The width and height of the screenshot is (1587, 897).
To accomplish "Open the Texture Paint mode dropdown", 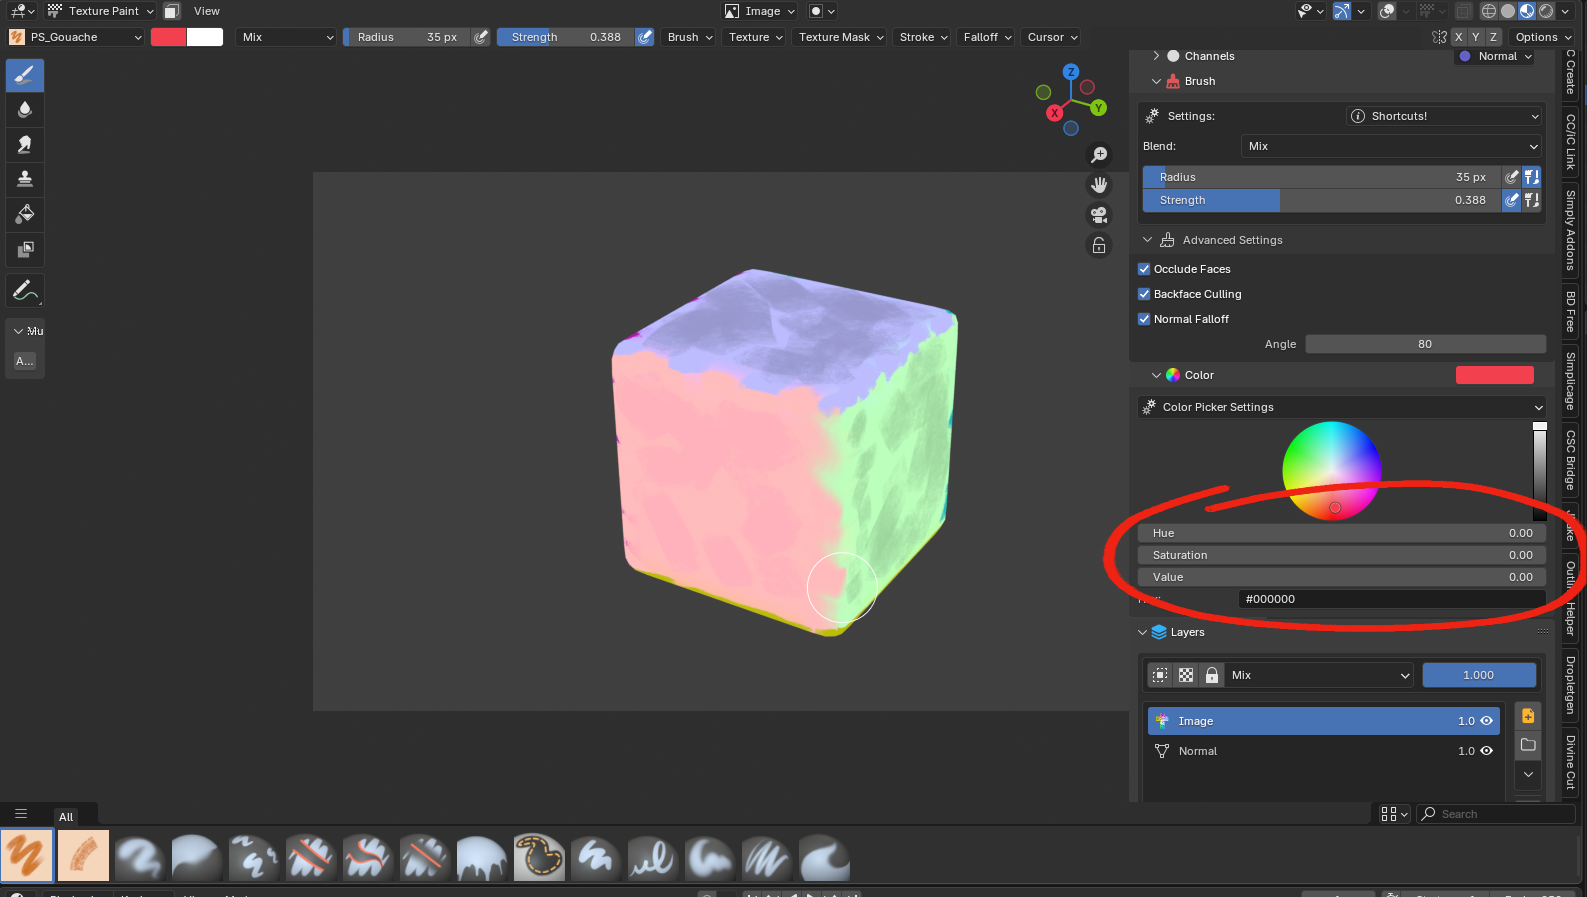I will coord(102,11).
